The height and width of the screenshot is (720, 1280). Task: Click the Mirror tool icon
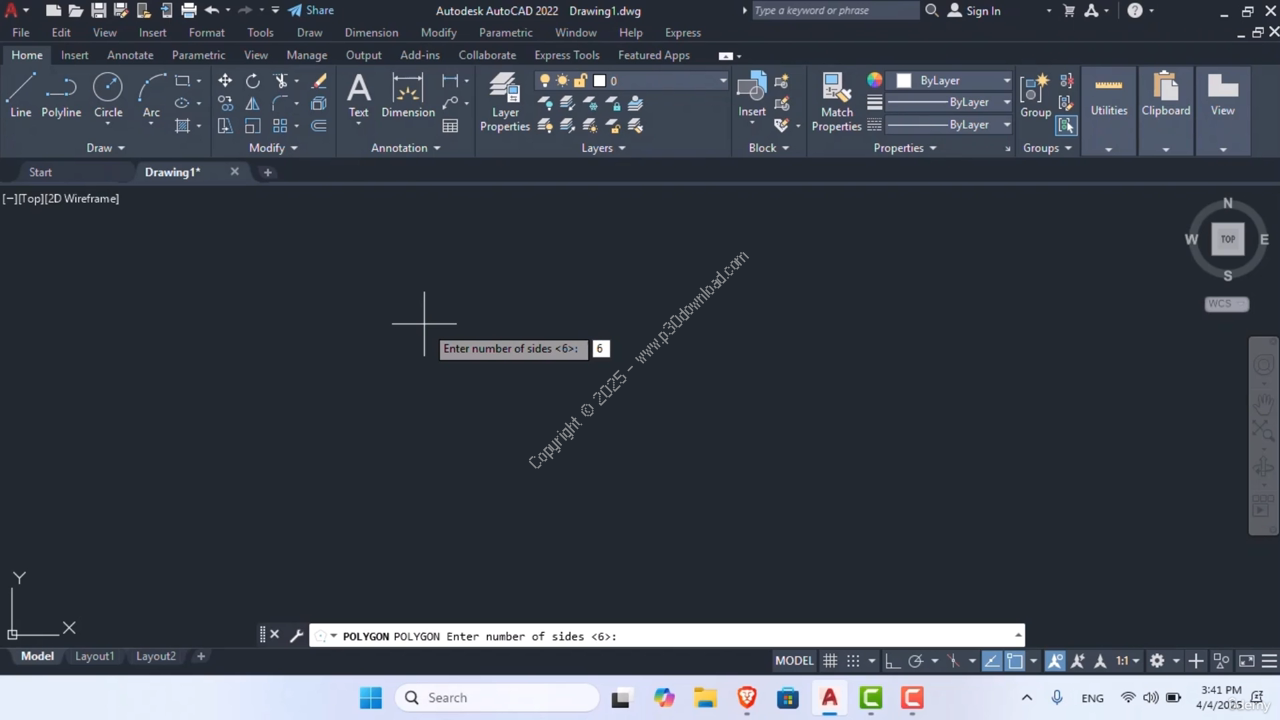coord(253,103)
